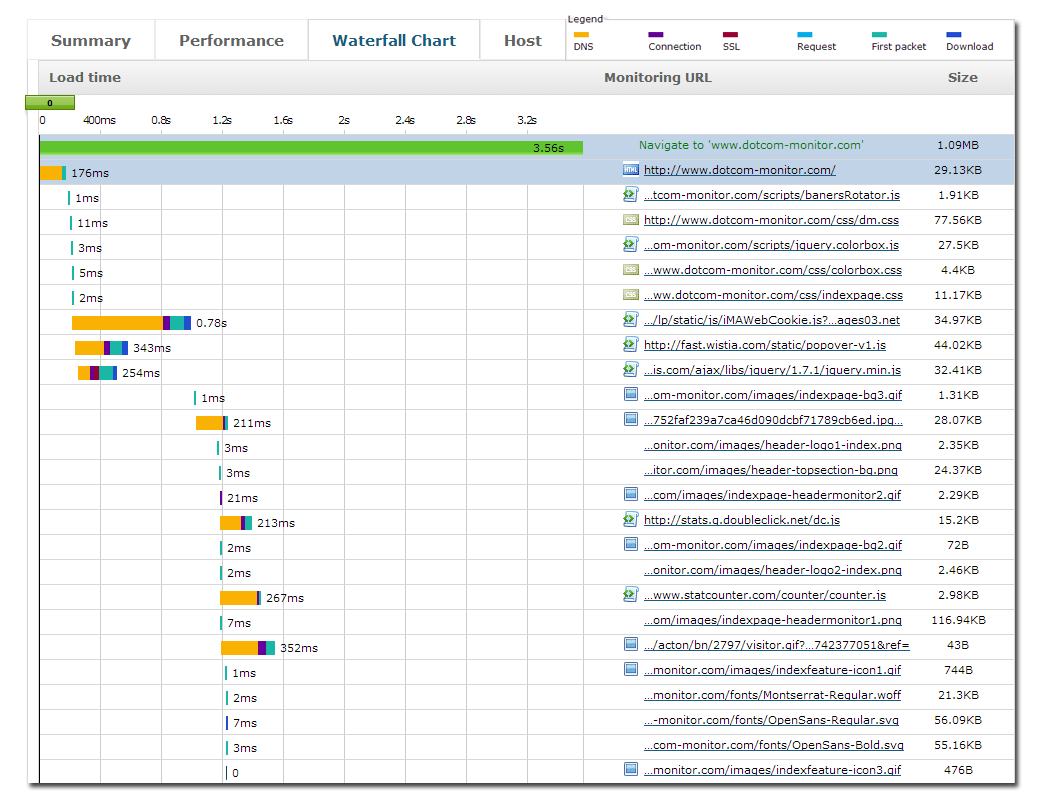The width and height of the screenshot is (1041, 802).
Task: Click the script icon for popover-v1.js
Action: tap(631, 345)
